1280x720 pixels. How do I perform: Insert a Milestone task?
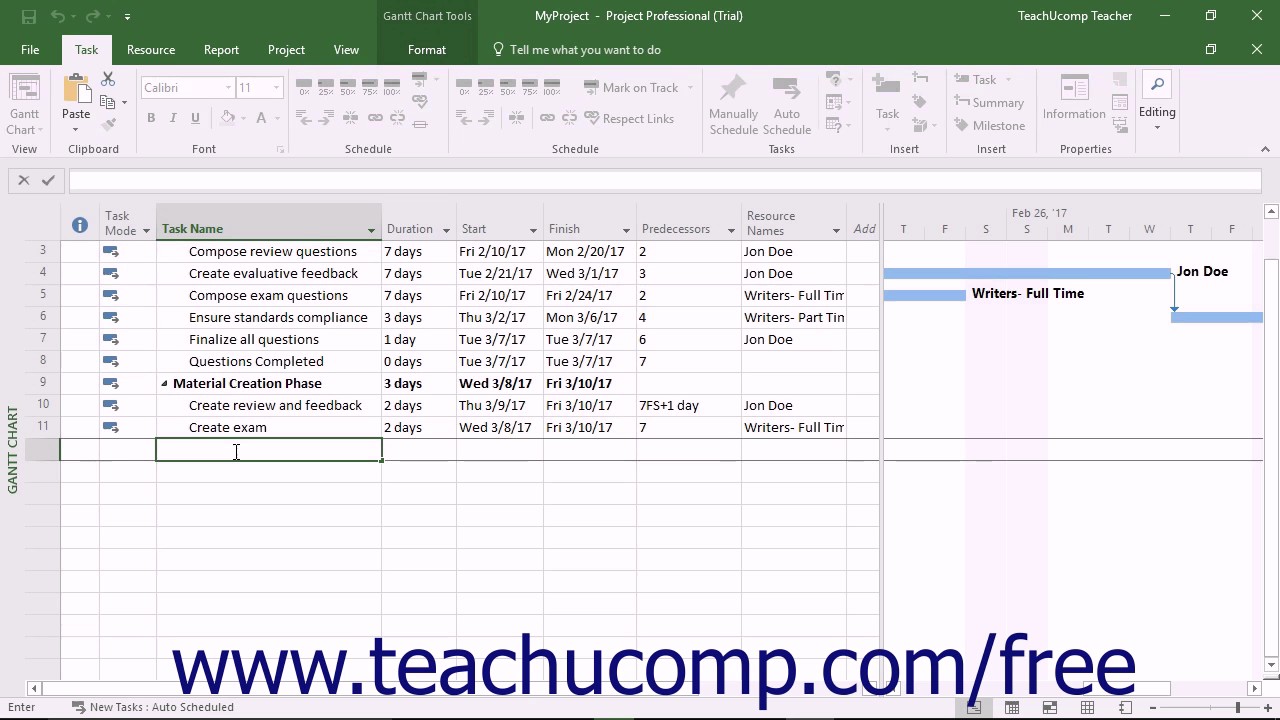click(989, 125)
